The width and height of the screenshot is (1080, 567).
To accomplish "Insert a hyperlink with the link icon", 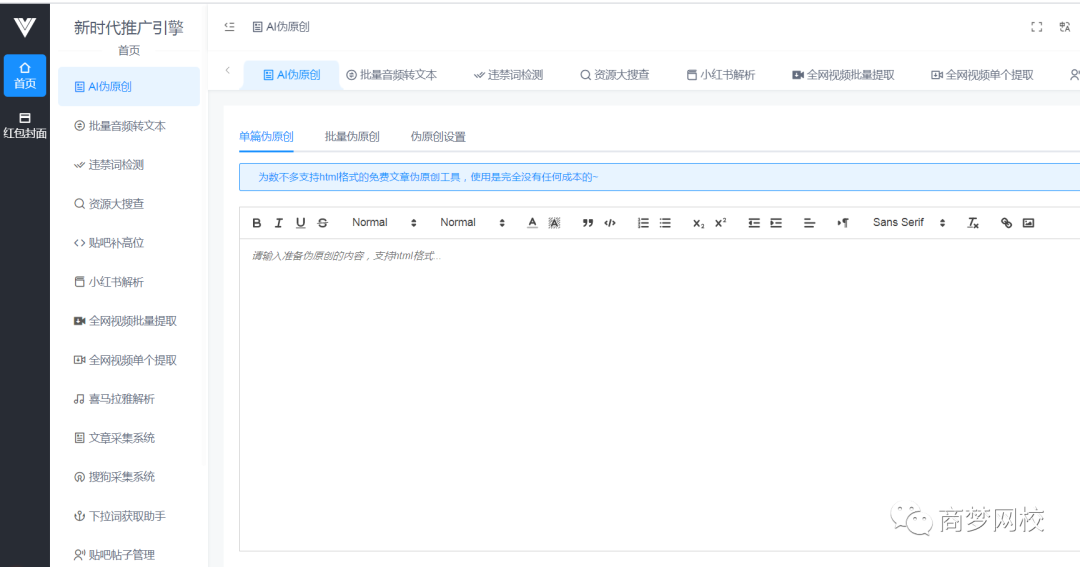I will (x=1006, y=223).
